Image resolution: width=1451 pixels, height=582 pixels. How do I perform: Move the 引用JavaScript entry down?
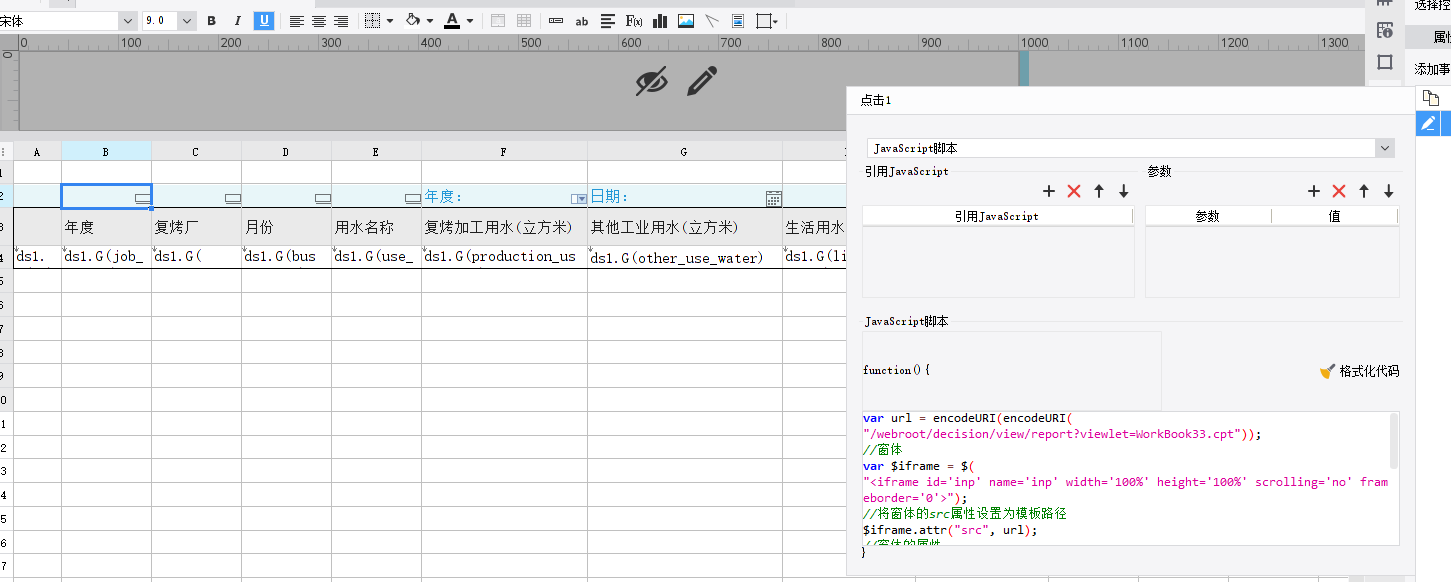click(1124, 191)
